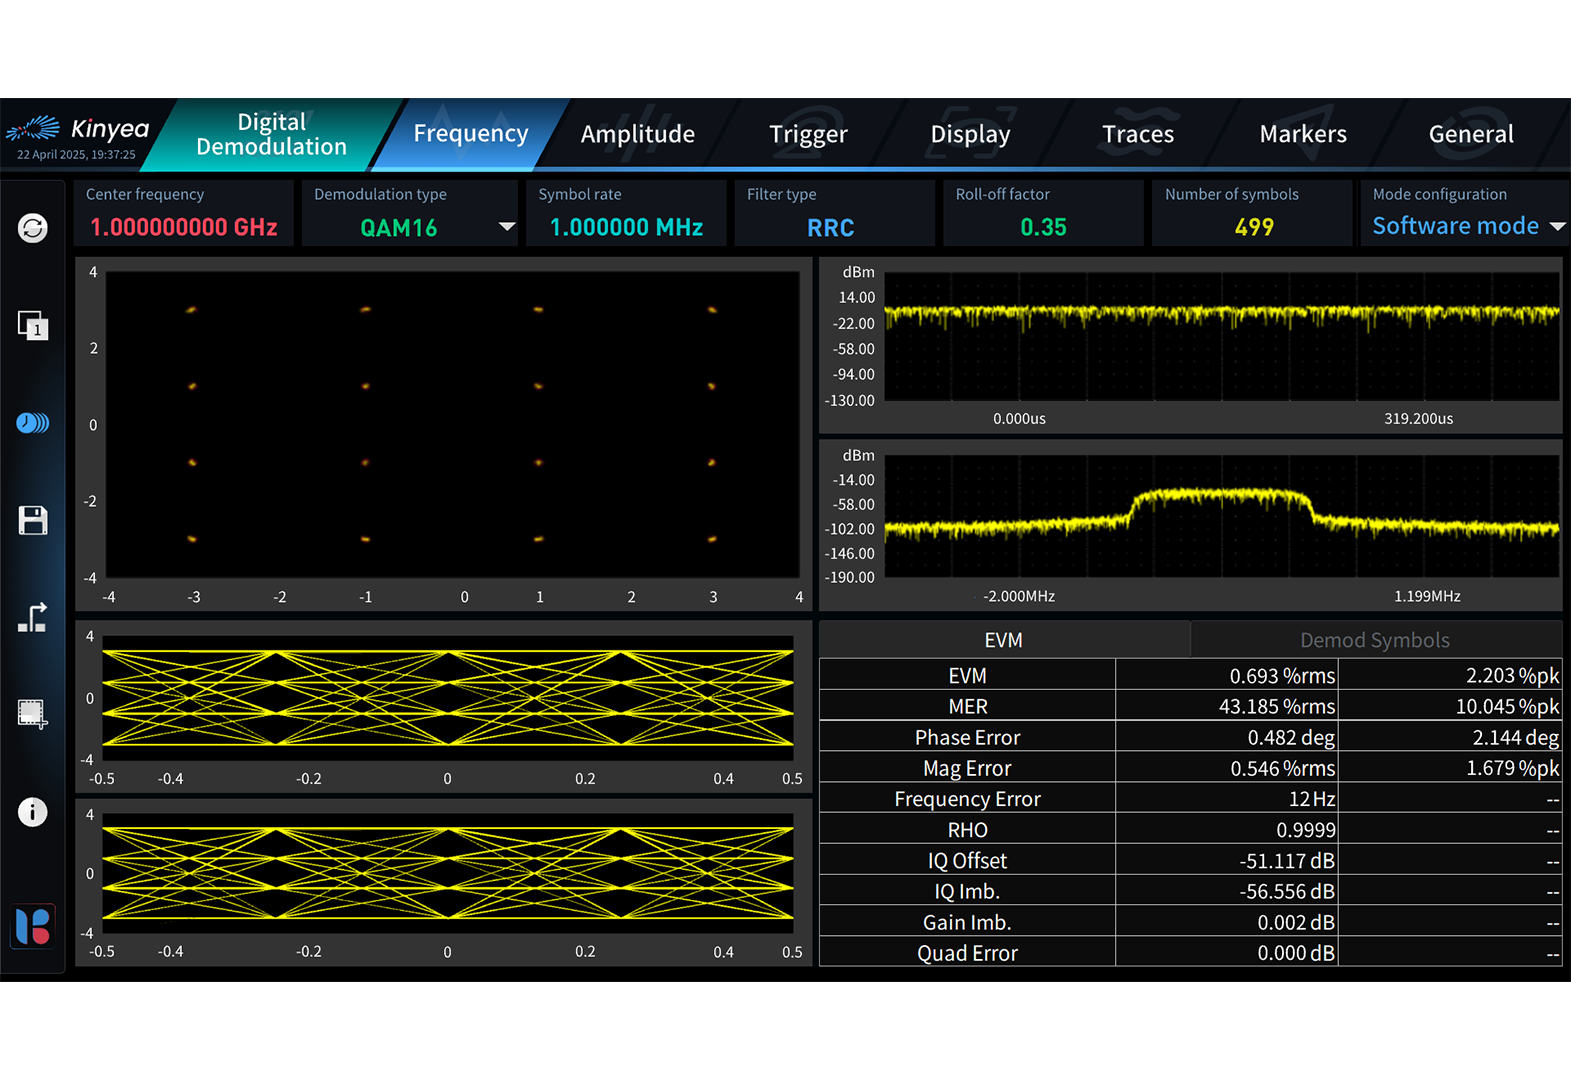Open the QAM16 demodulation type selector

click(399, 228)
